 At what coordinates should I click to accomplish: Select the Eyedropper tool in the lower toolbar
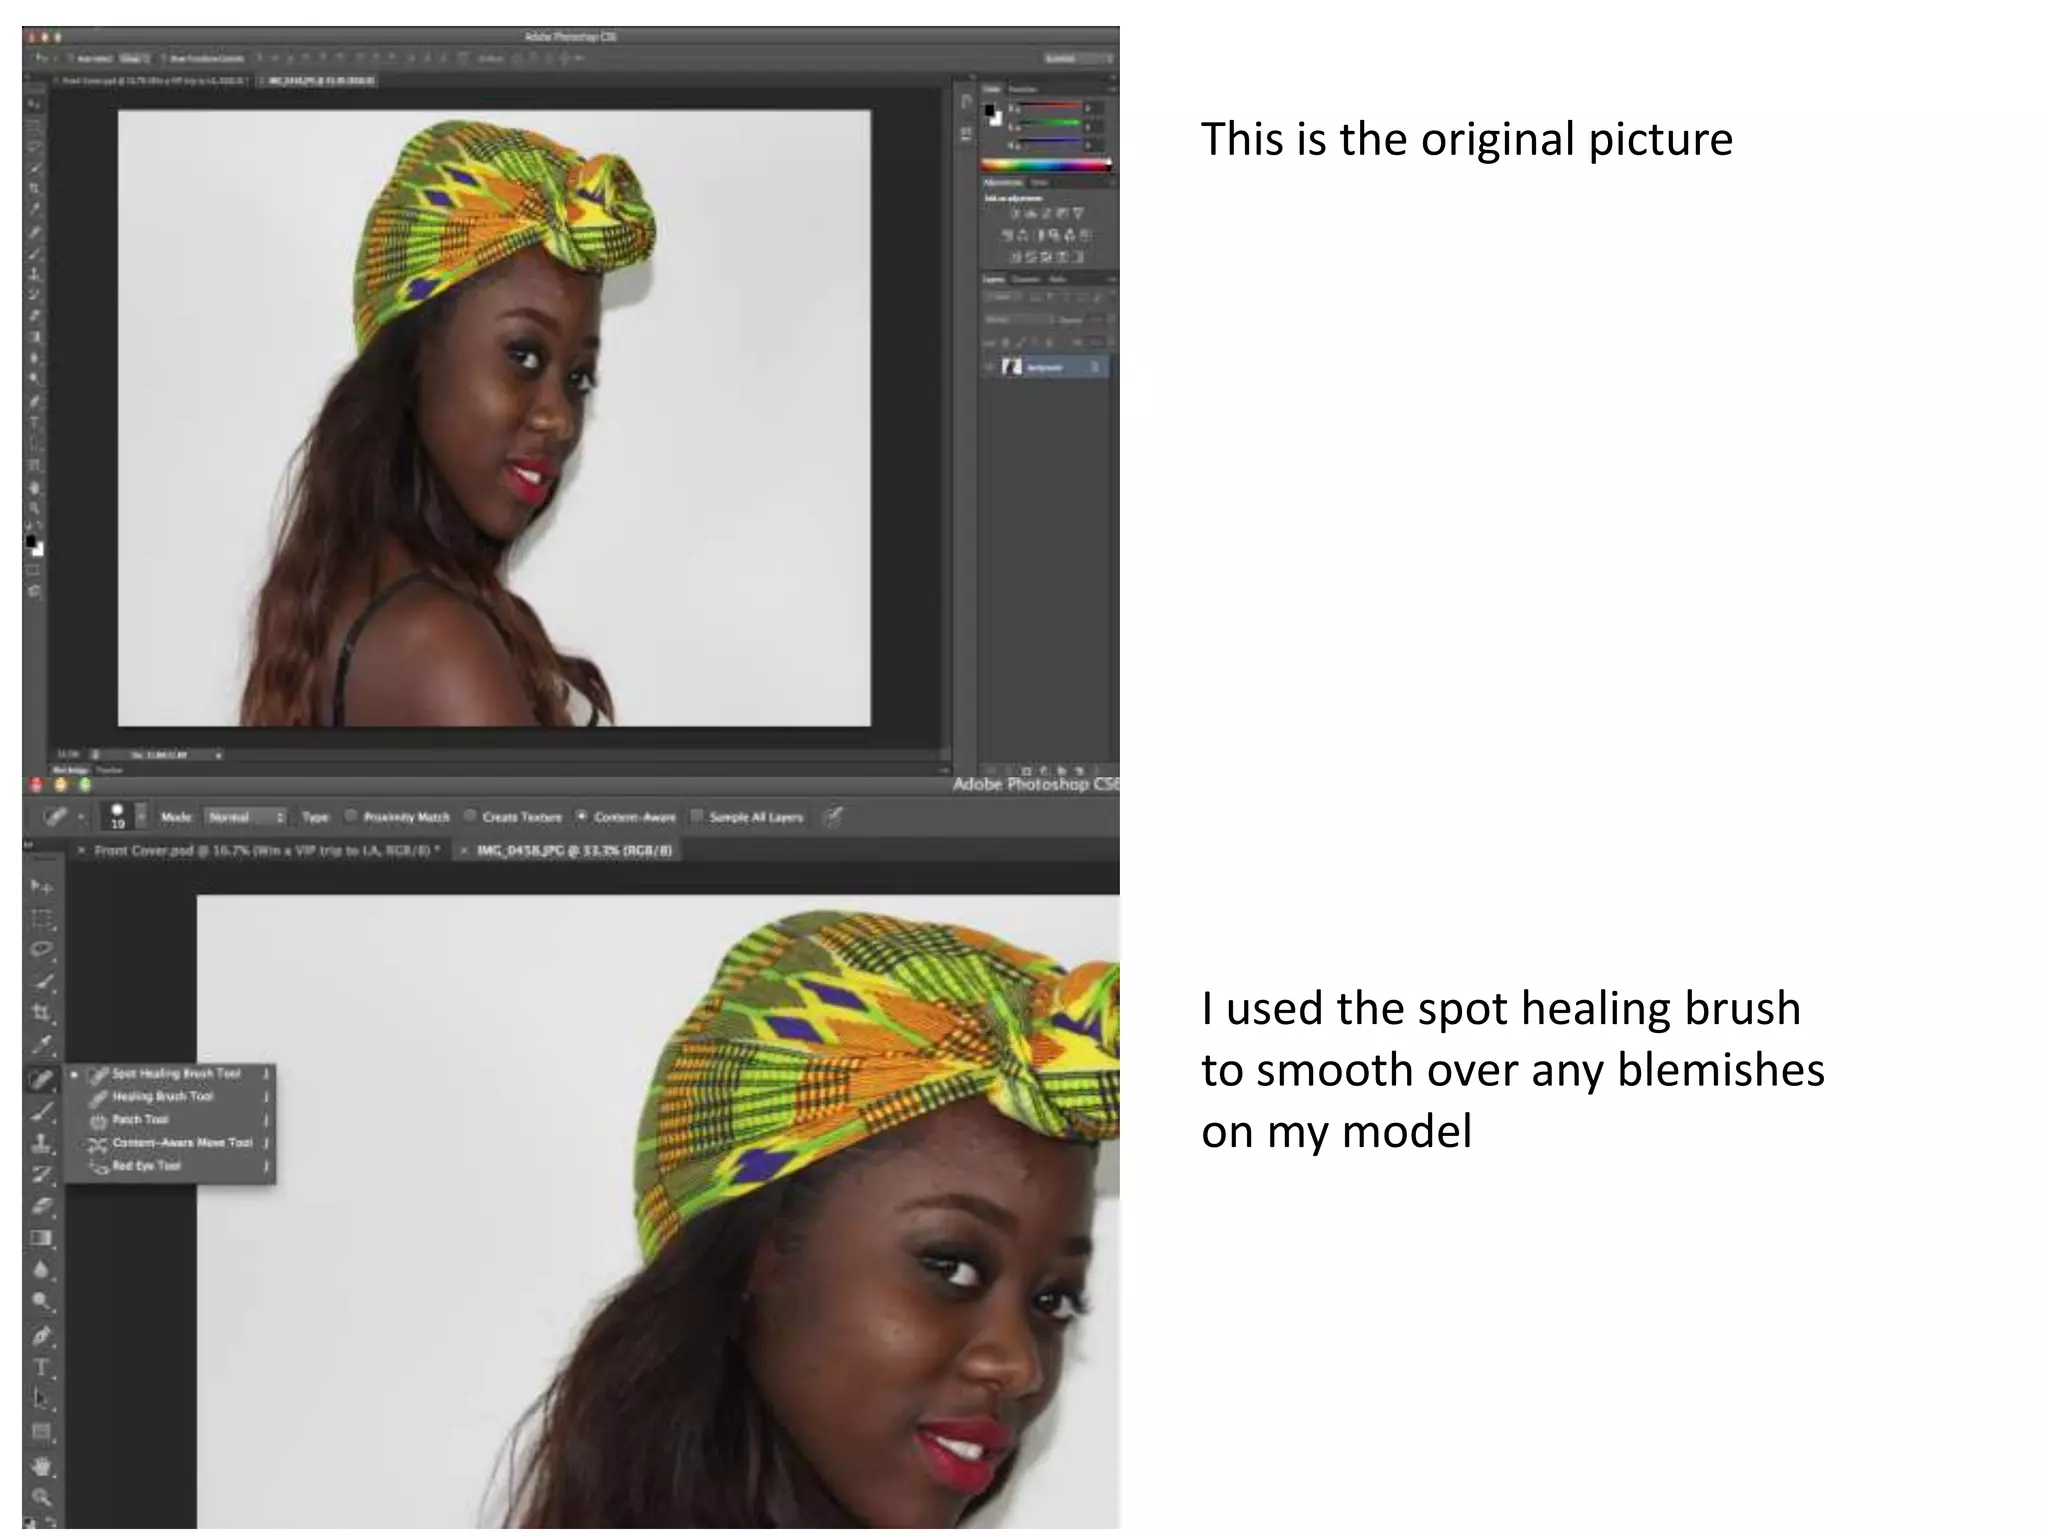pyautogui.click(x=42, y=1045)
